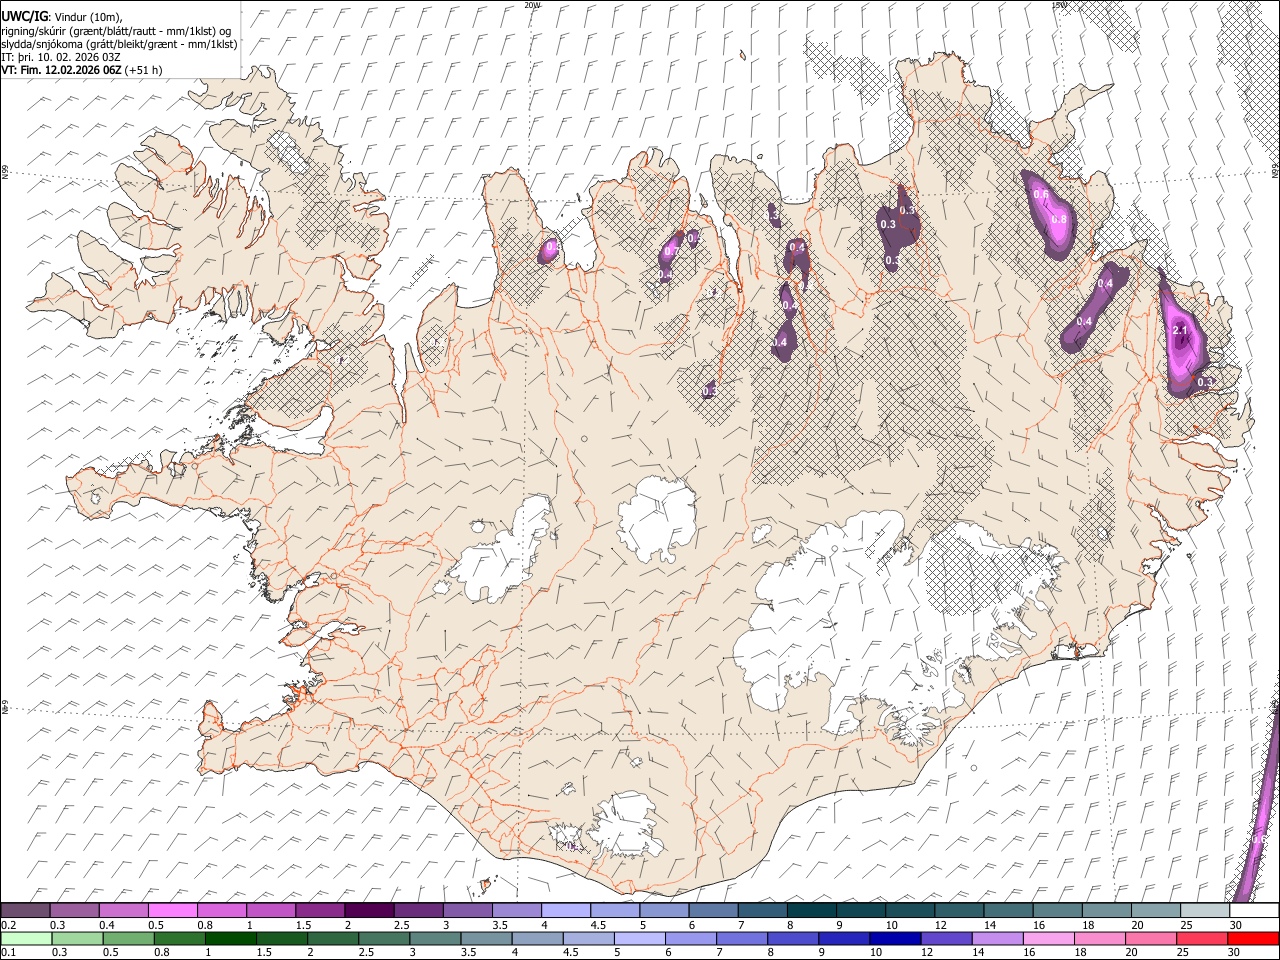Click the white Mýrdalsjökull glacier near the south coast
The width and height of the screenshot is (1280, 960).
(x=624, y=825)
